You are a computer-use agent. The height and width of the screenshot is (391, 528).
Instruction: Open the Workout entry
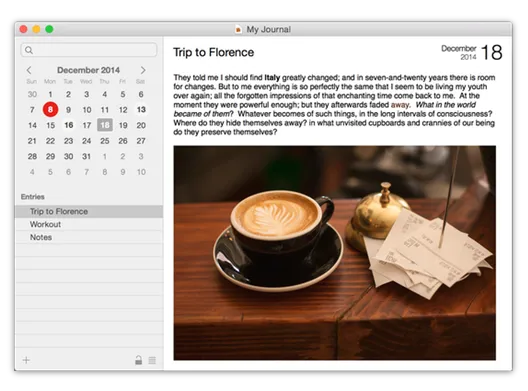pyautogui.click(x=89, y=224)
